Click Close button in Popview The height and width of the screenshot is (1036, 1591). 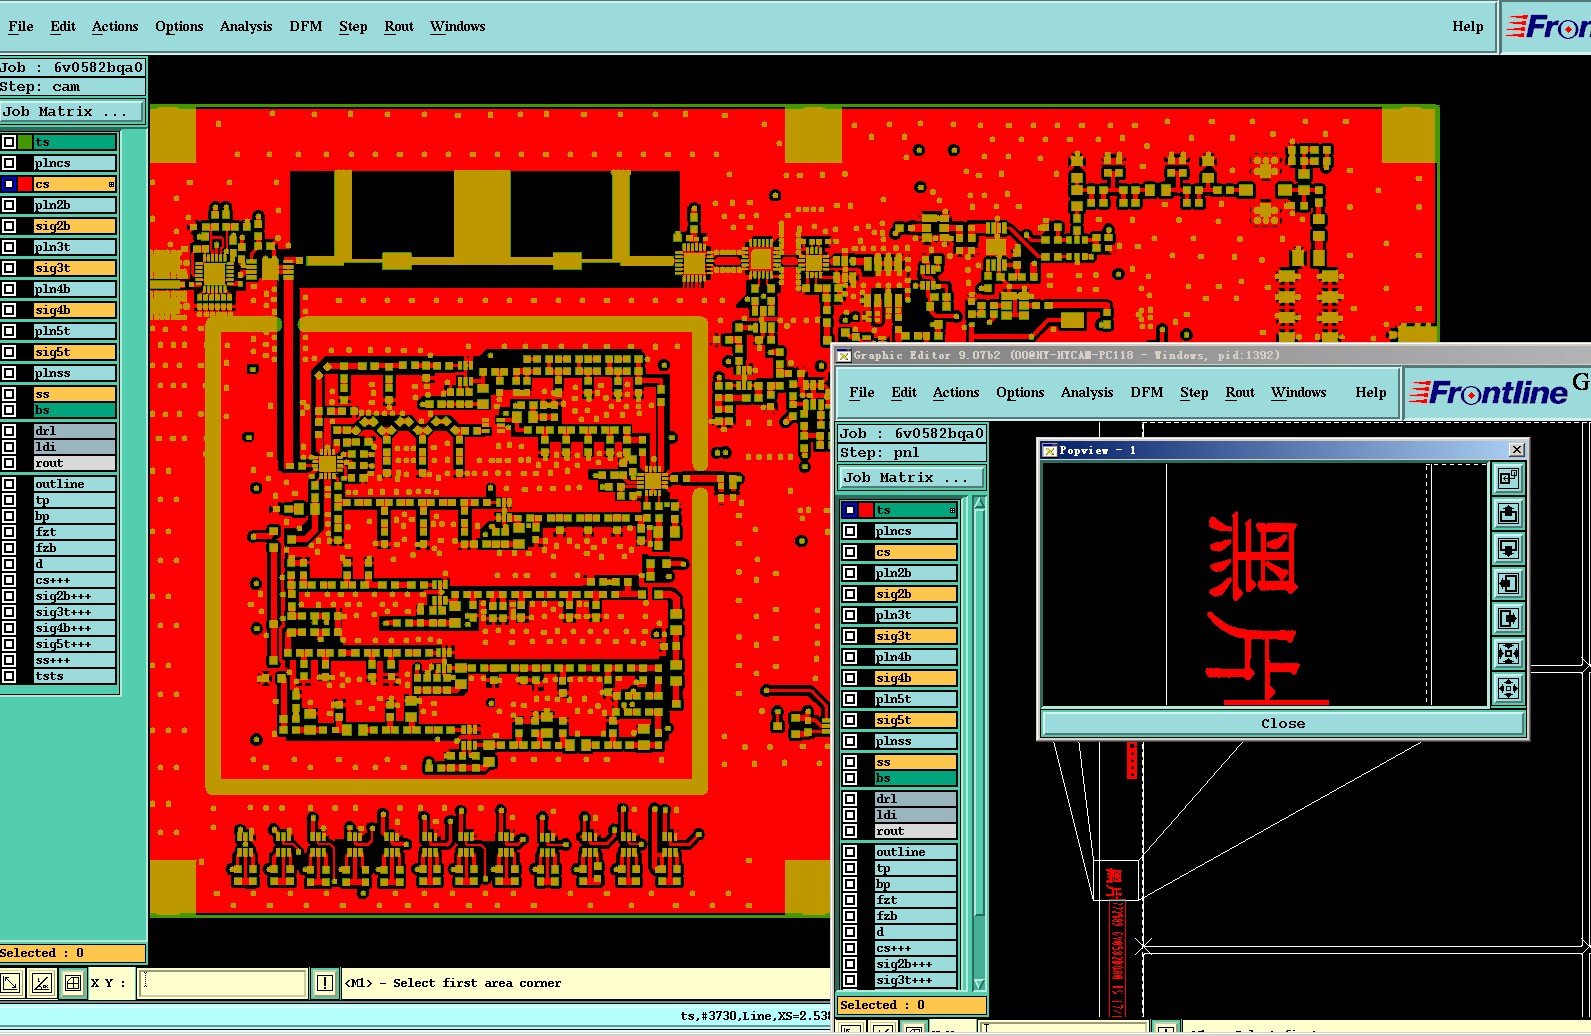[x=1283, y=723]
